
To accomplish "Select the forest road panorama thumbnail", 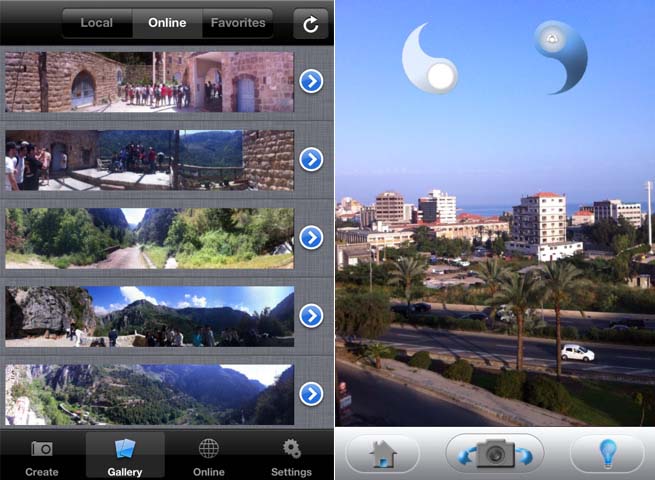I will coord(149,238).
